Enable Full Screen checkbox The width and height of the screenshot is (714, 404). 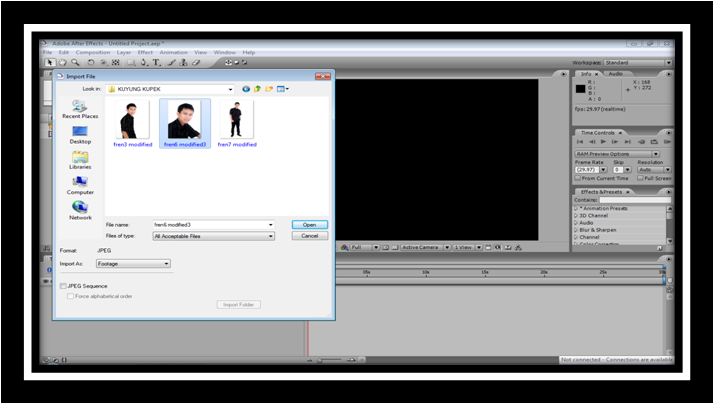tap(640, 178)
